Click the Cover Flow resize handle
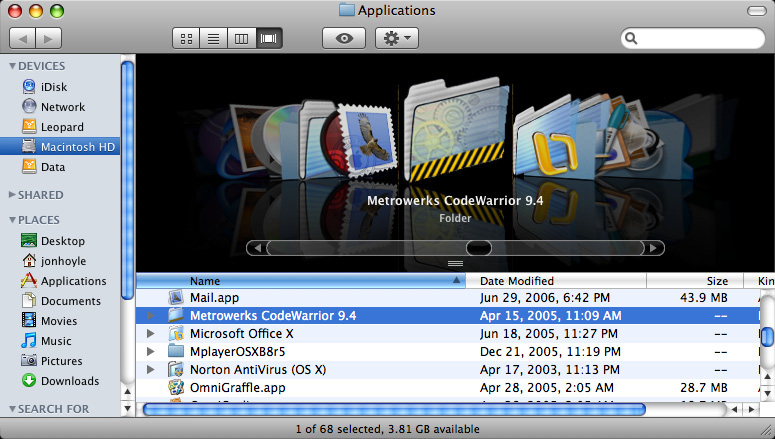The image size is (775, 439). [x=455, y=263]
